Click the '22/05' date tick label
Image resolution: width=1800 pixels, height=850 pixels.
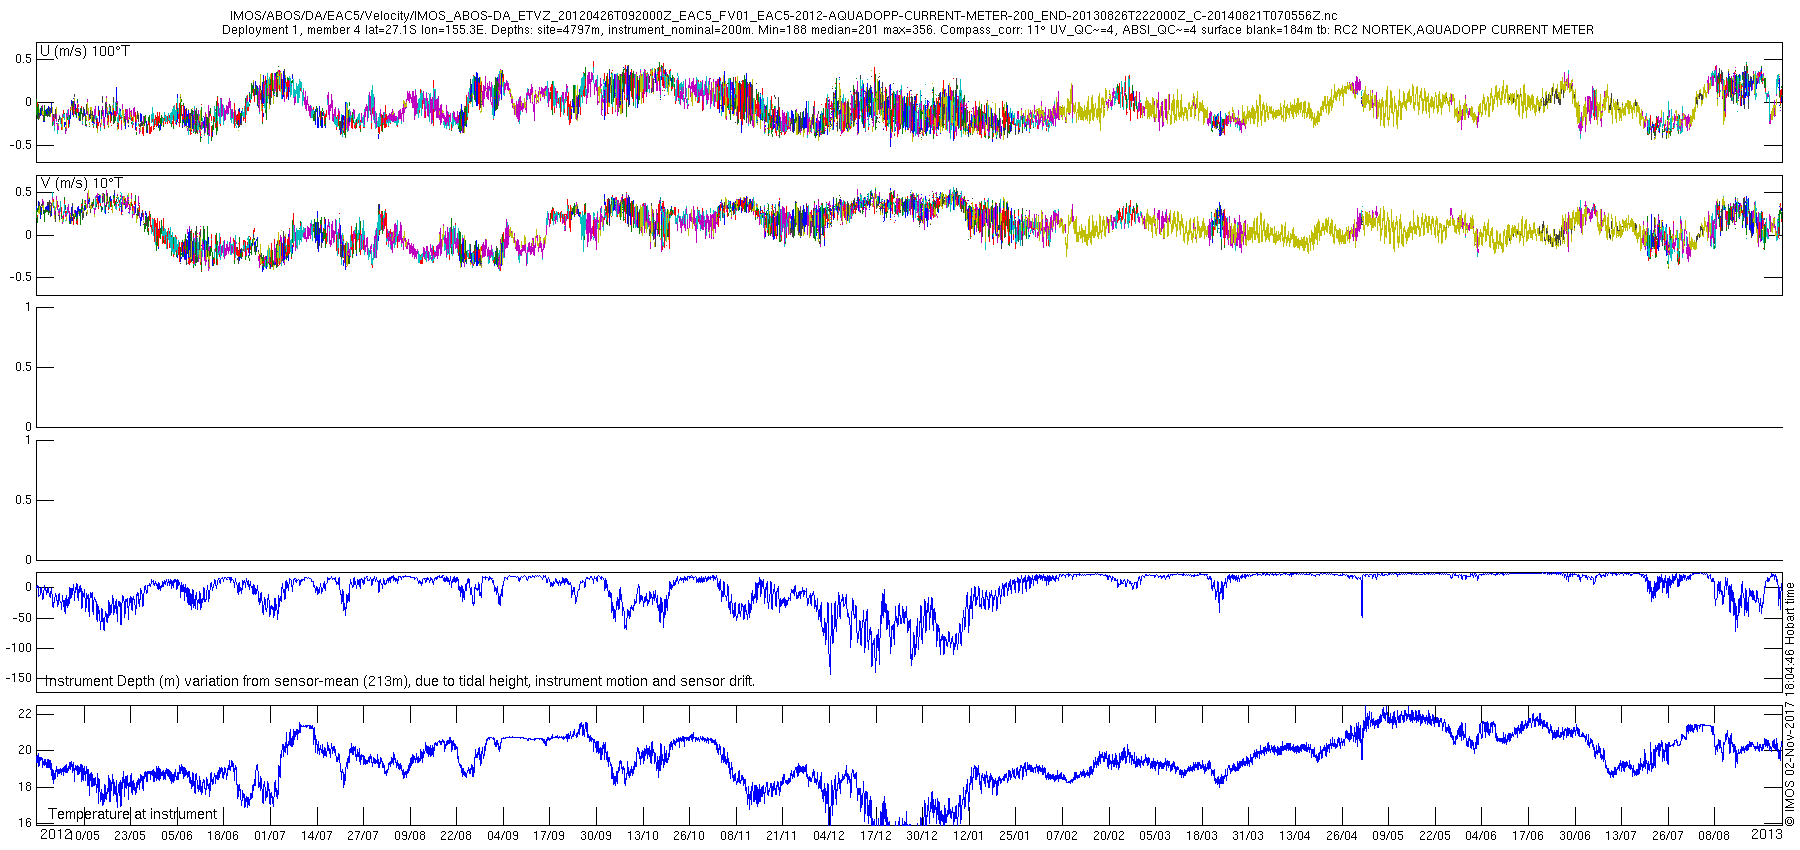(x=1435, y=836)
